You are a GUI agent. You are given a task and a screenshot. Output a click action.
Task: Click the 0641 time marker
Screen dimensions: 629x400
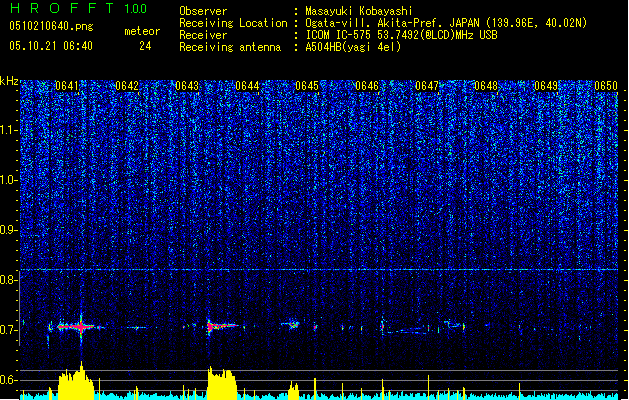pyautogui.click(x=67, y=86)
